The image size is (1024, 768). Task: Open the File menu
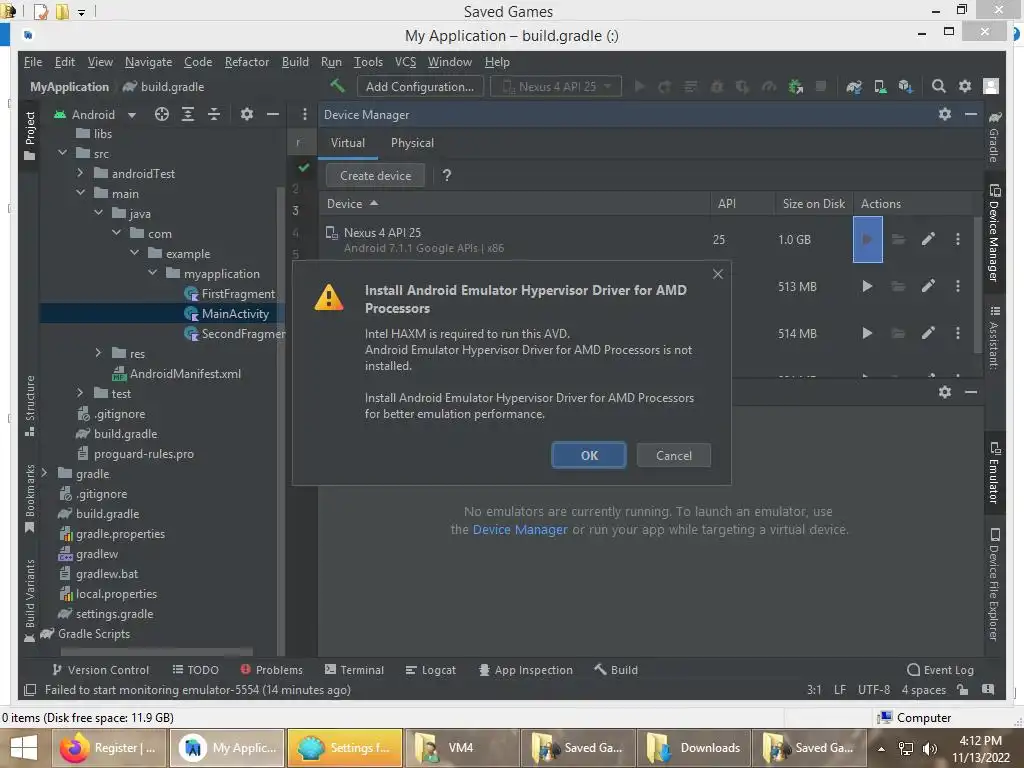[x=33, y=62]
